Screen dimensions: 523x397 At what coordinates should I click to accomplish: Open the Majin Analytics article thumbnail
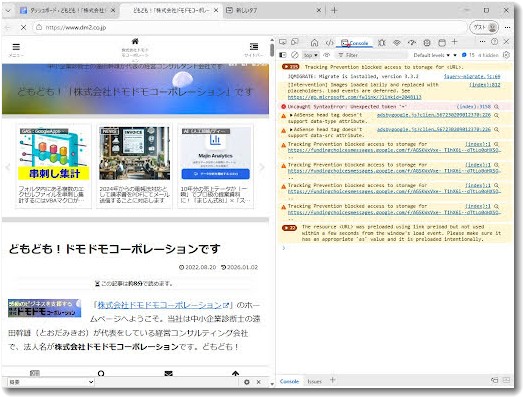pos(215,153)
